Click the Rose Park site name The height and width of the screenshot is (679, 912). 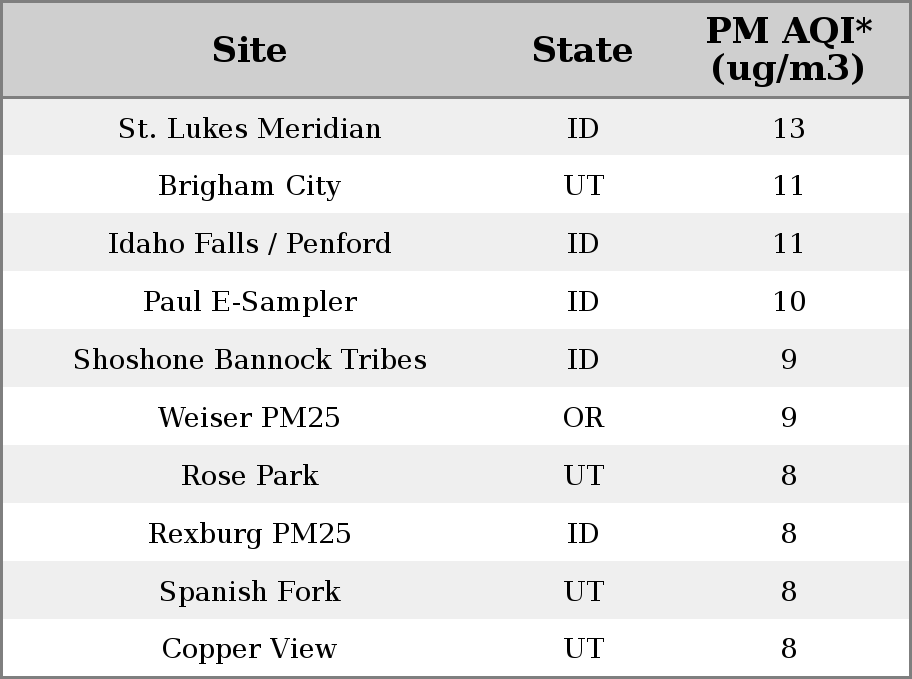tap(250, 475)
